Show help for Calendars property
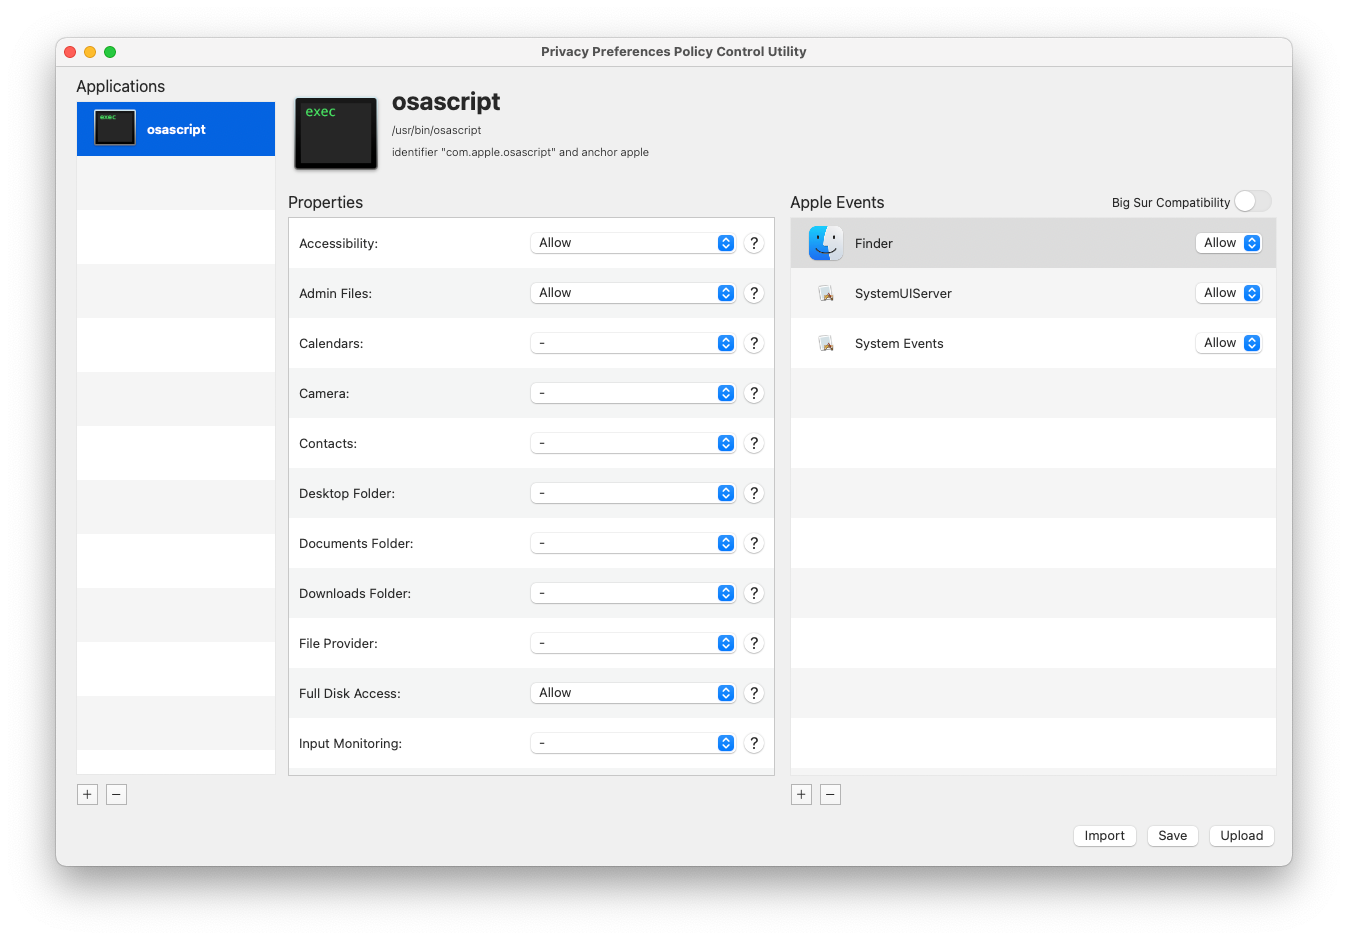1348x940 pixels. [x=754, y=343]
